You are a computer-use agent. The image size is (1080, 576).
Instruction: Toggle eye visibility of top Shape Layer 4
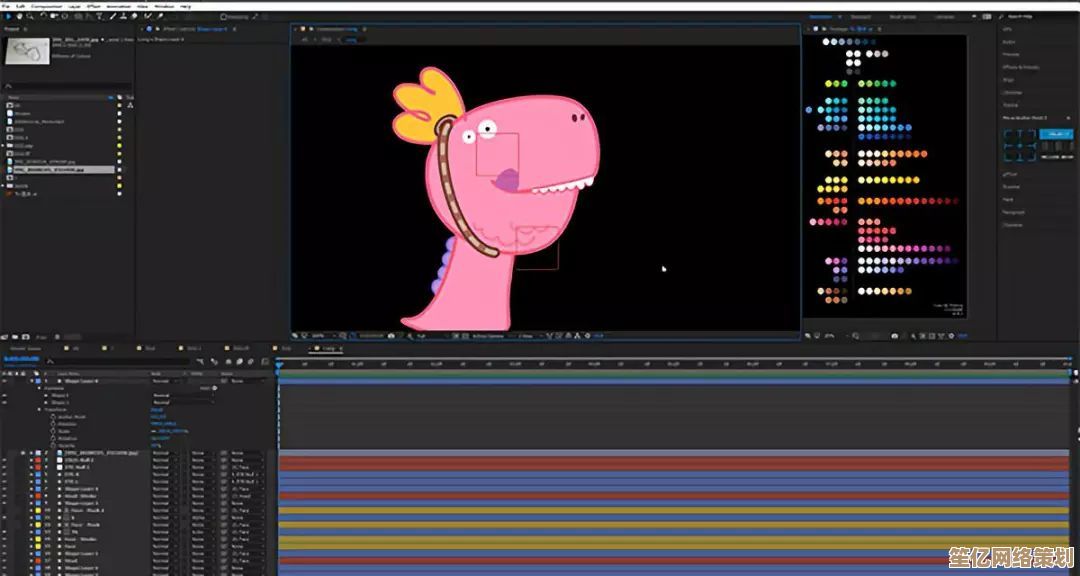[x=6, y=380]
